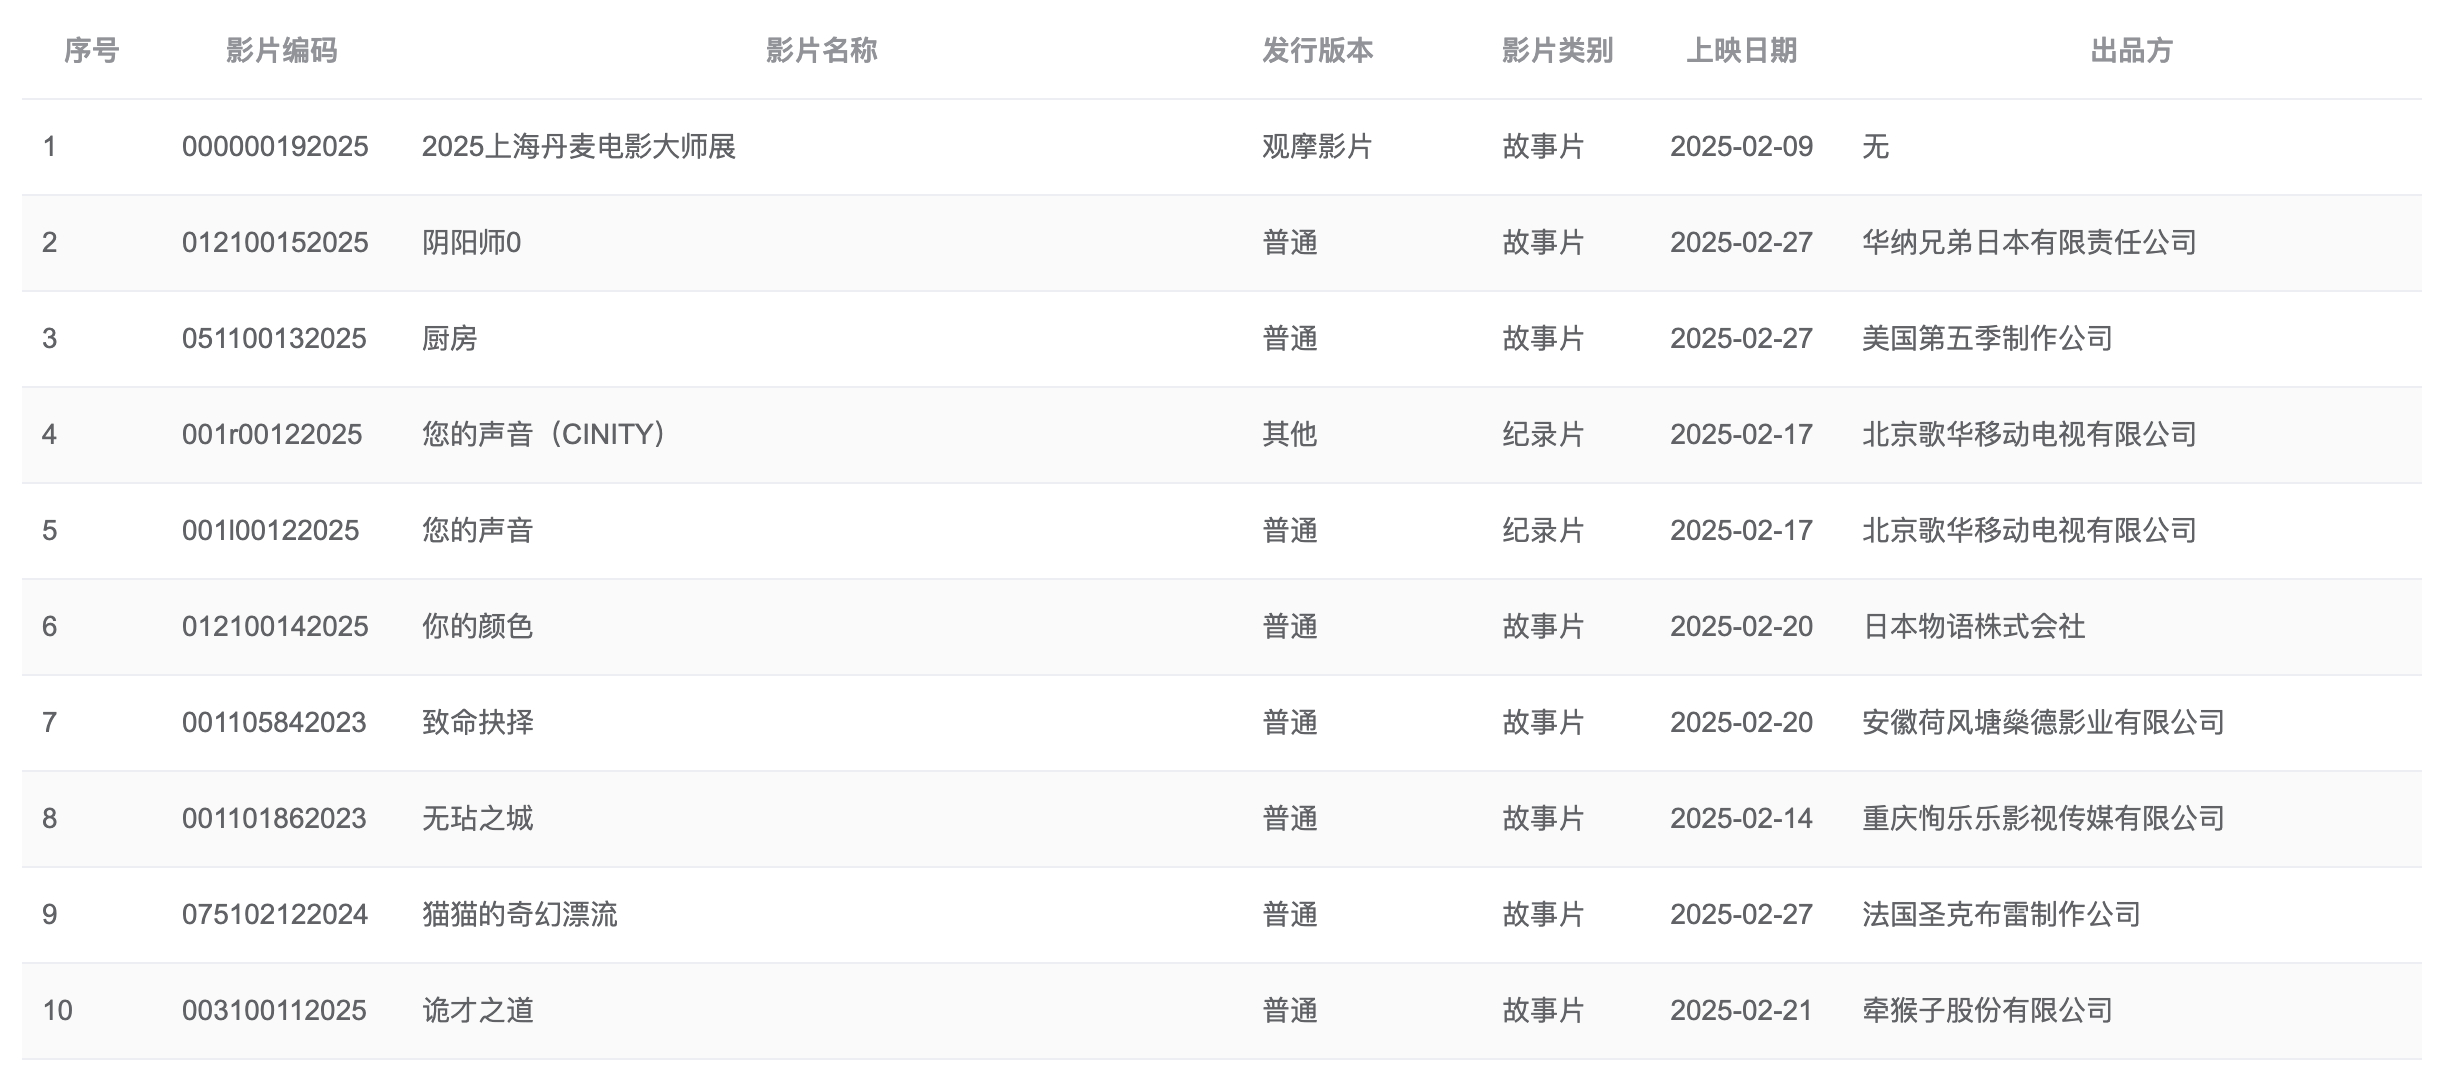Select film title 厨房
The height and width of the screenshot is (1082, 2456).
pos(449,339)
